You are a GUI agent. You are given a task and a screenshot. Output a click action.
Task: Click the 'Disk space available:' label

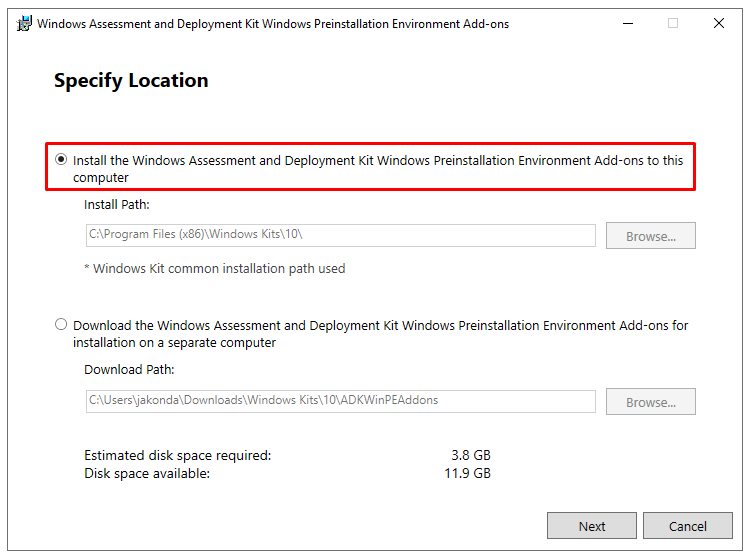[147, 473]
